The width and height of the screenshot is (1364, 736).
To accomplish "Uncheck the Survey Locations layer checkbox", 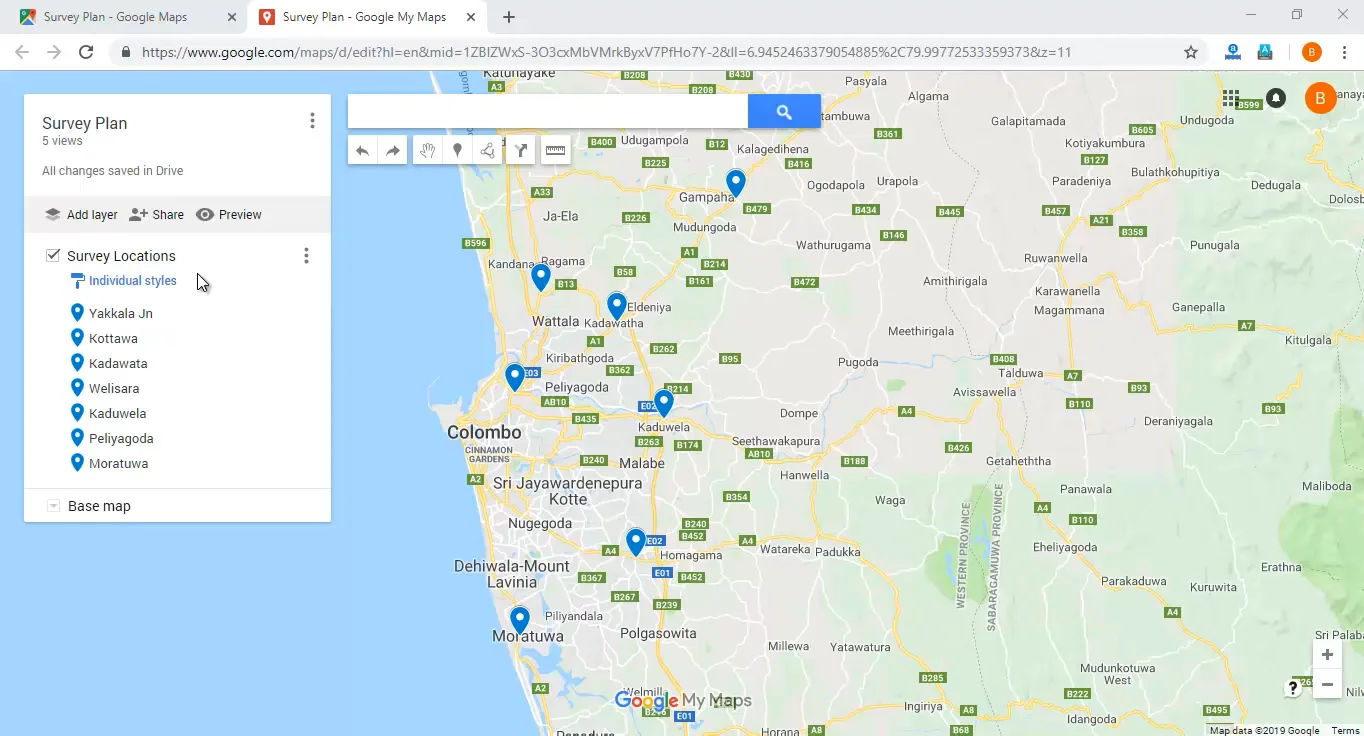I will click(x=53, y=255).
